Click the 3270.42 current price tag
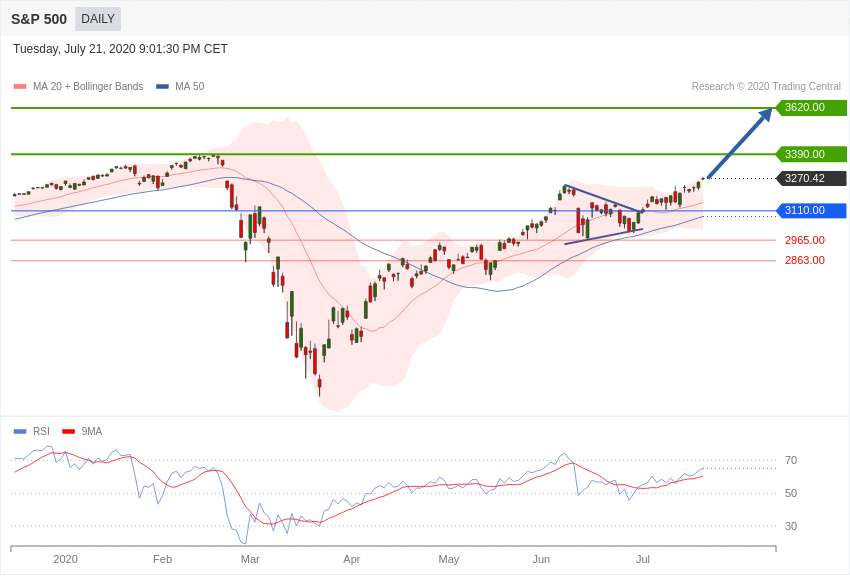 810,178
